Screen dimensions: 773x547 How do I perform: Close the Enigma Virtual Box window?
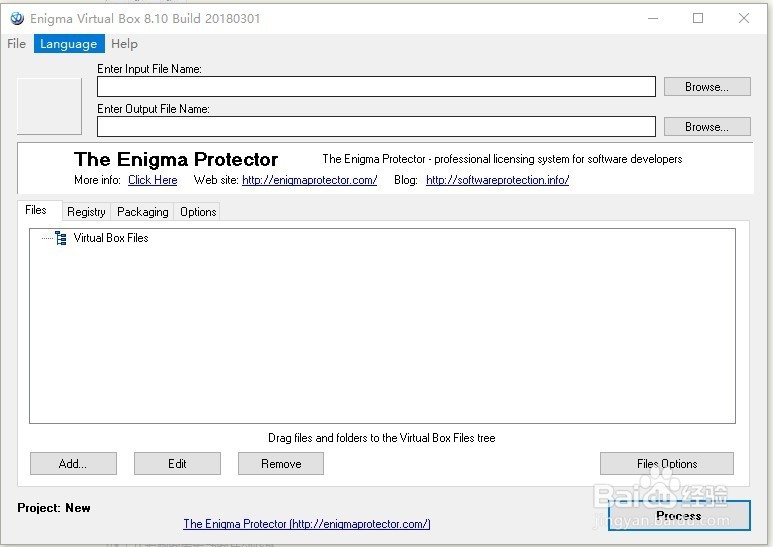(x=744, y=18)
